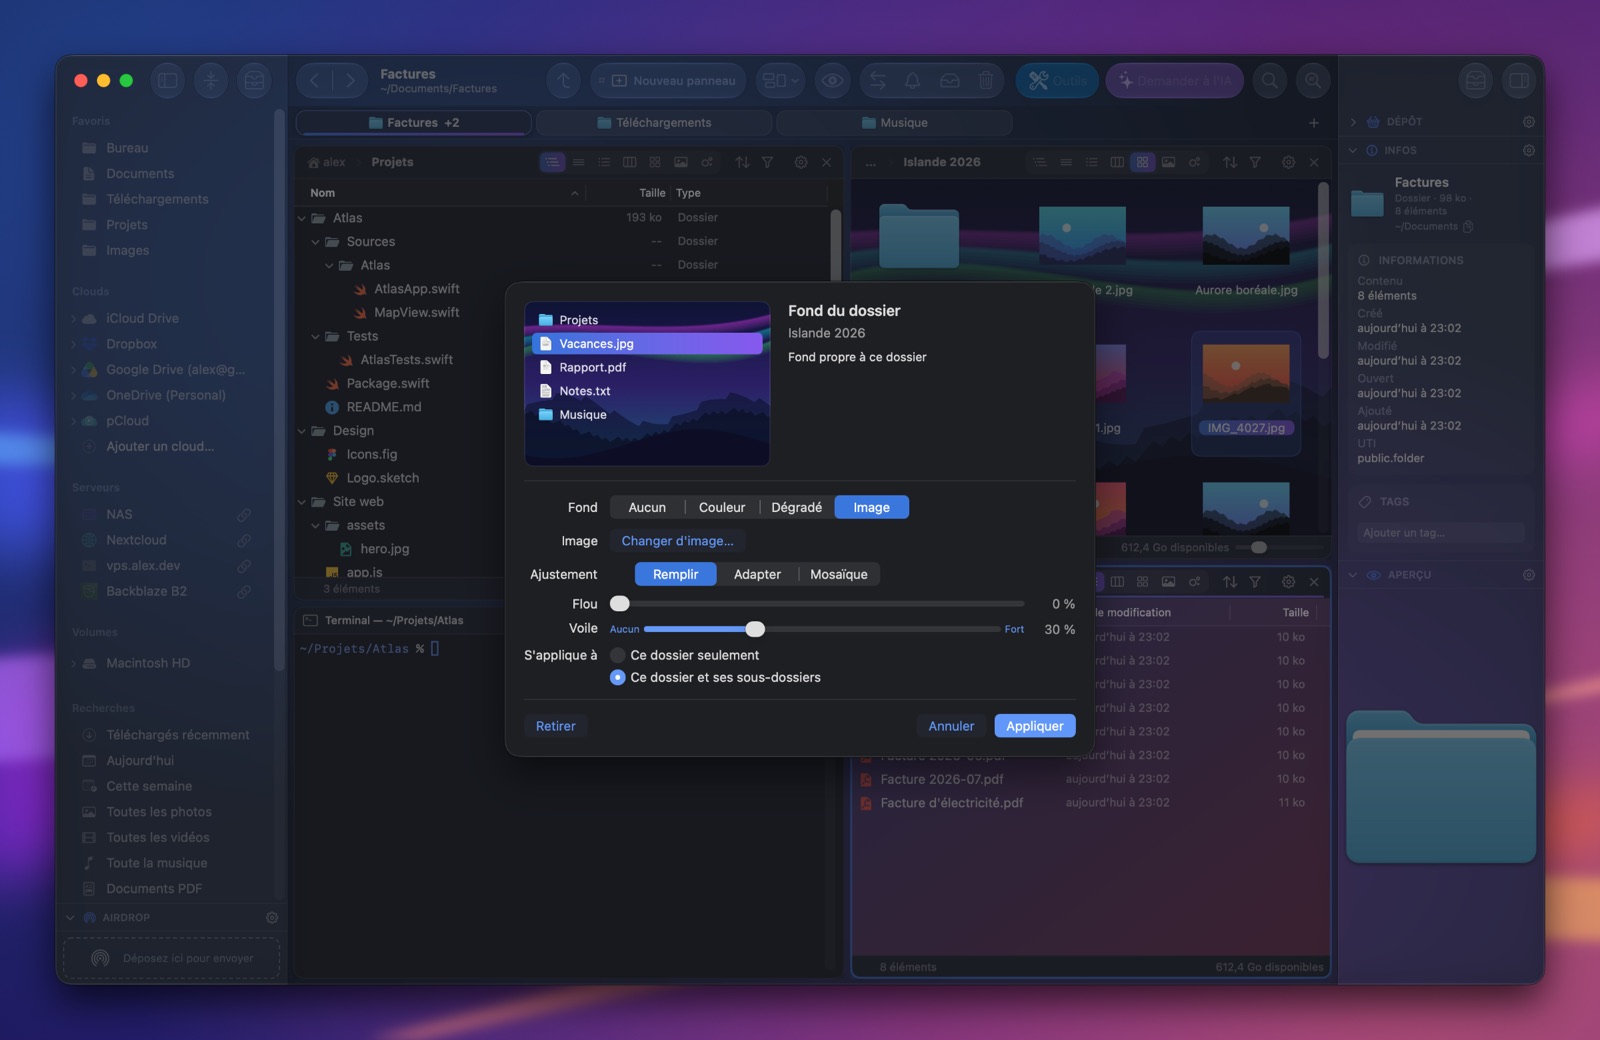The image size is (1600, 1040).
Task: Add a new tab with plus icon
Action: tap(1314, 123)
